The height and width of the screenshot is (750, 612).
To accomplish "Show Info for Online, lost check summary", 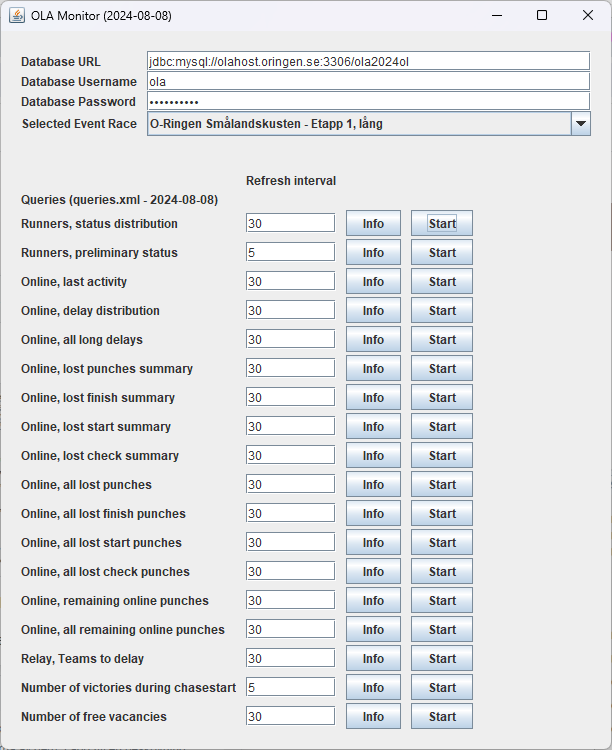I will point(373,455).
